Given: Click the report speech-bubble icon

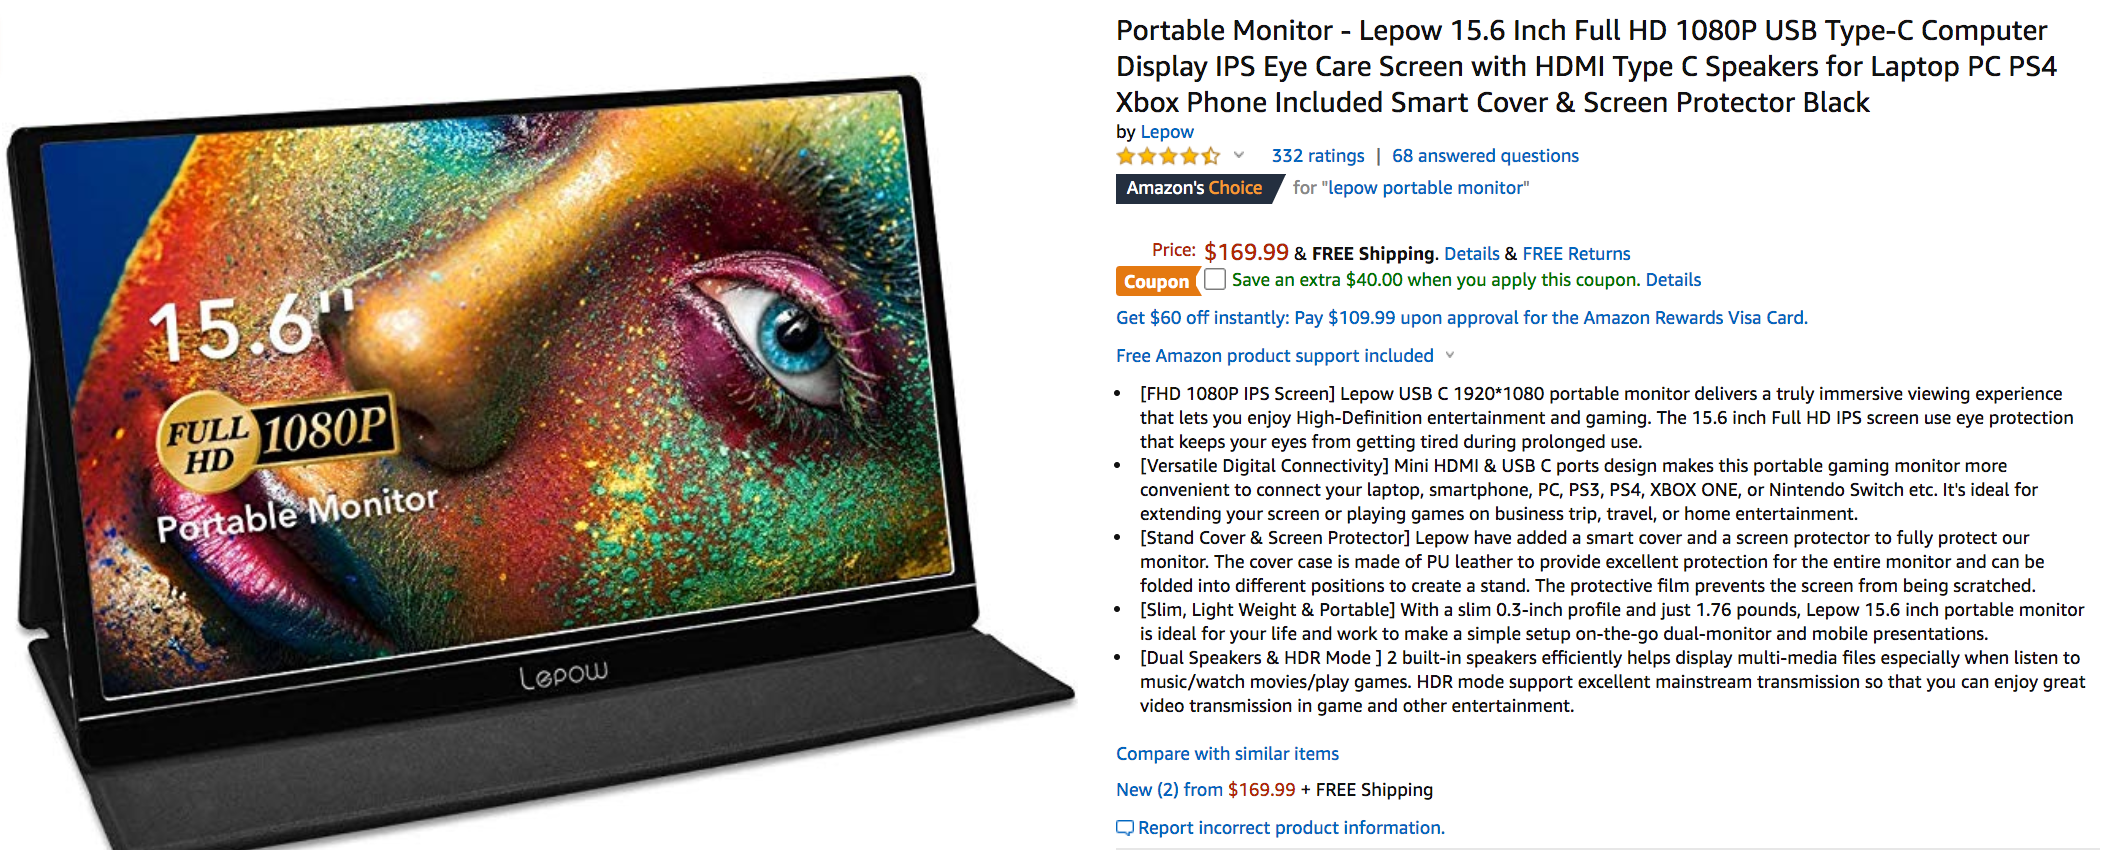Looking at the screenshot, I should pyautogui.click(x=1125, y=828).
